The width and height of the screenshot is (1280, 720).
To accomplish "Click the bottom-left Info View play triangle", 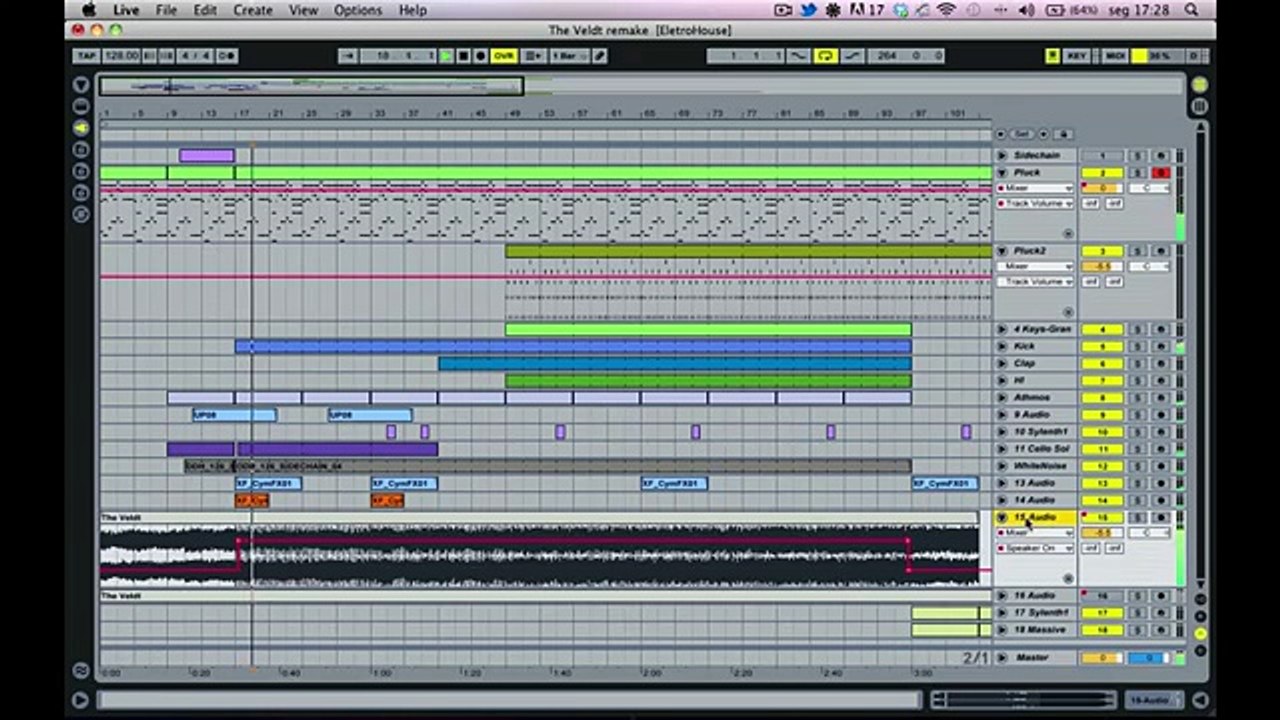I will (80, 700).
